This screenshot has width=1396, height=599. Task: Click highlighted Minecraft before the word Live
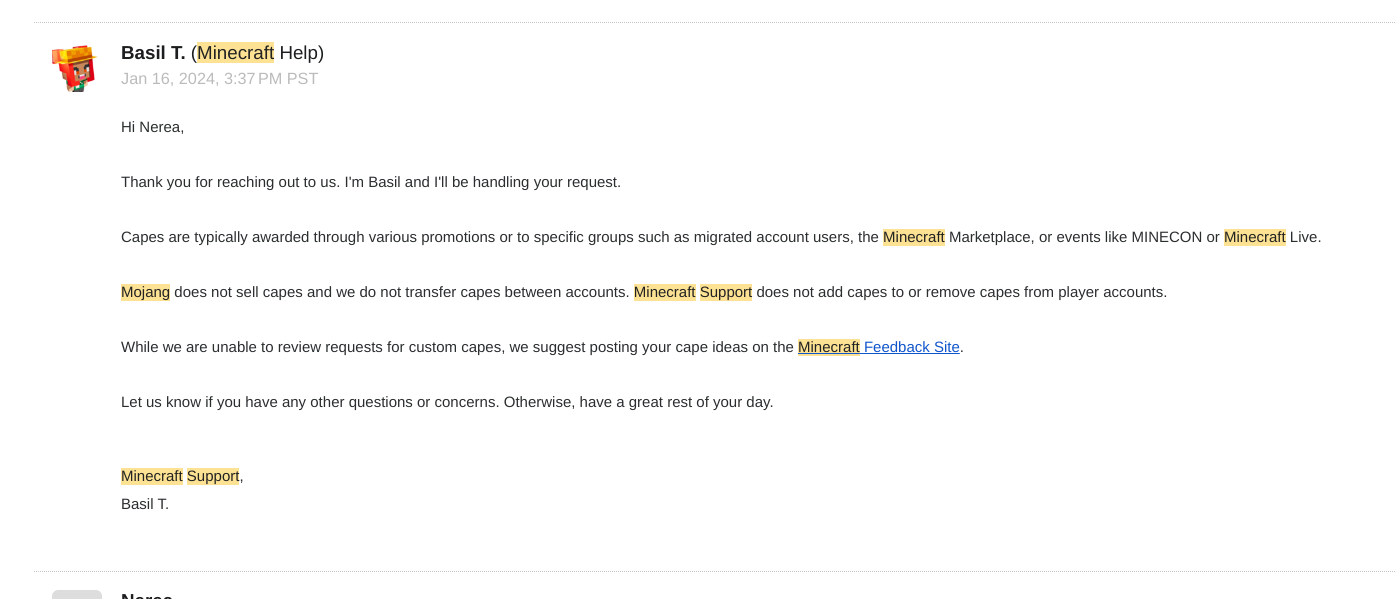[x=1254, y=237]
